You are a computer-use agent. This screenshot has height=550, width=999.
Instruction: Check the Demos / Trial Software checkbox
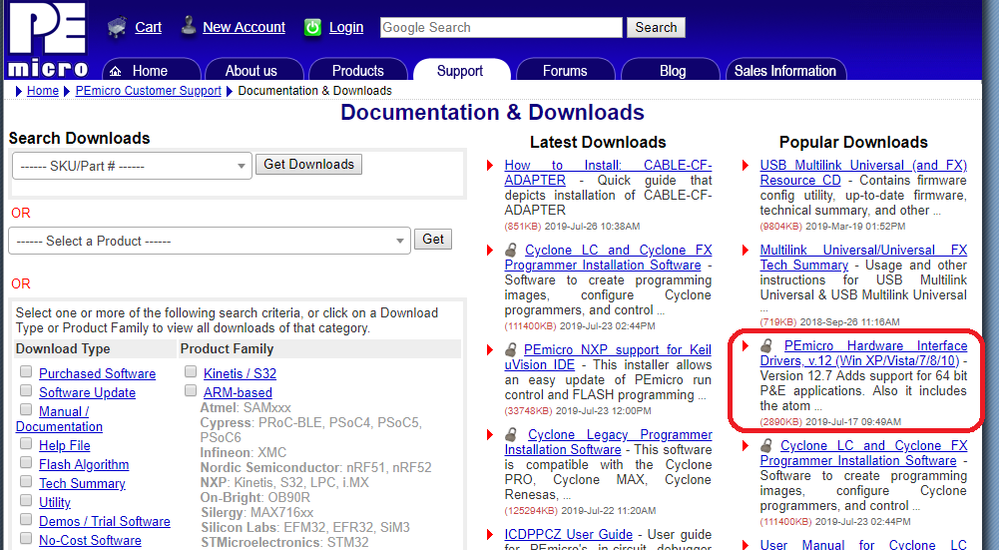(x=26, y=519)
